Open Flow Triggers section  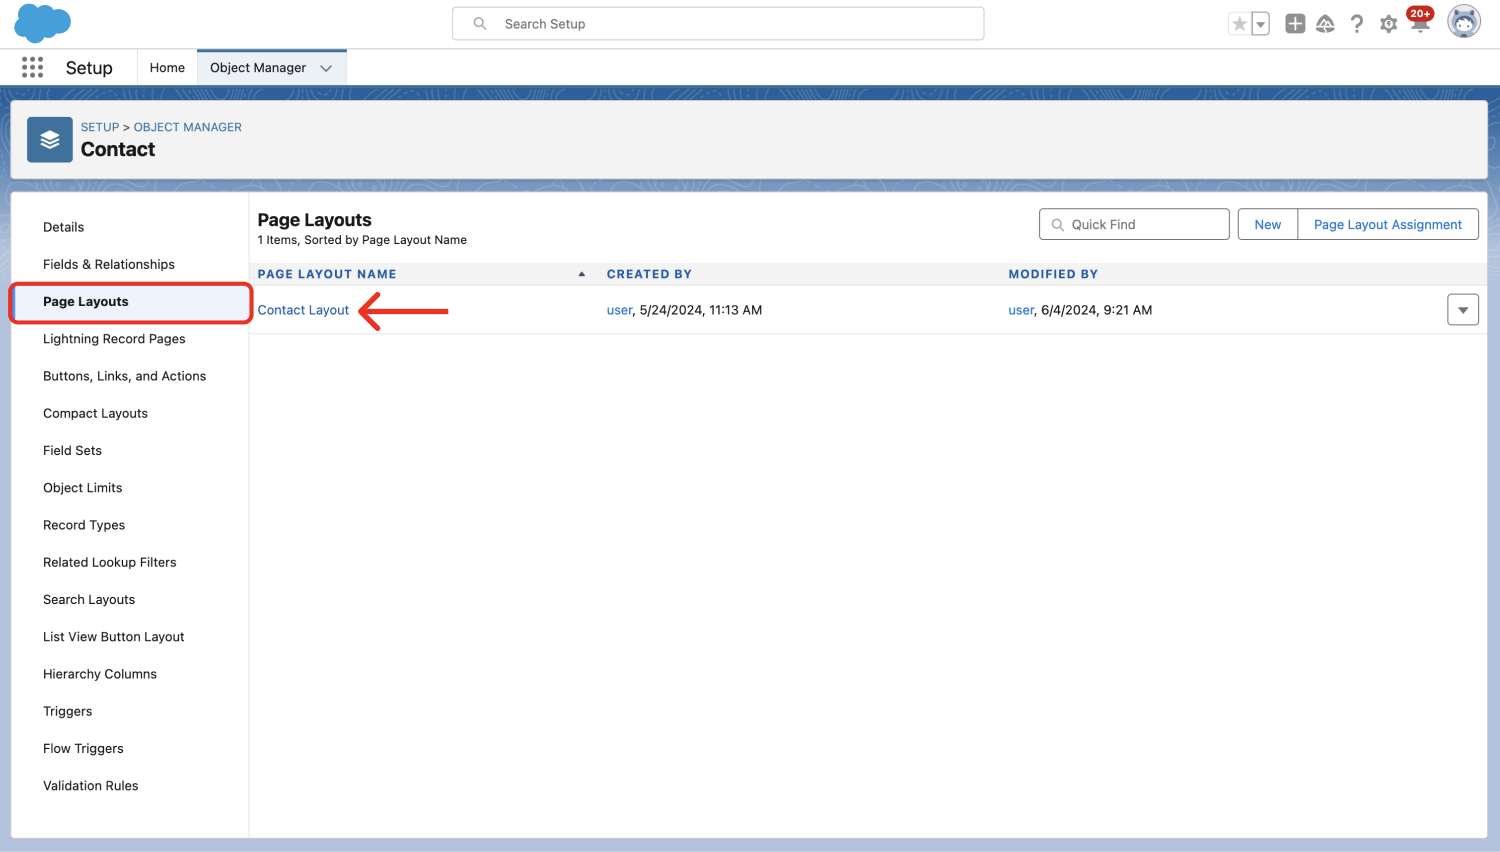tap(83, 748)
